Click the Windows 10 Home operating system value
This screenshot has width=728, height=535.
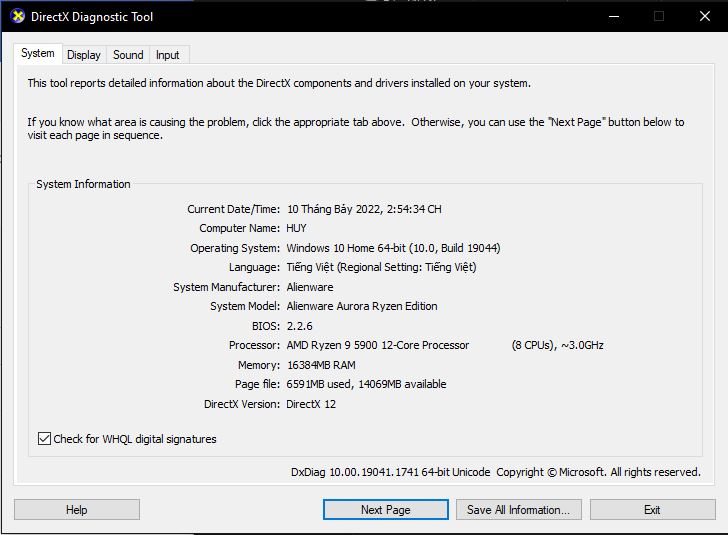pyautogui.click(x=393, y=248)
